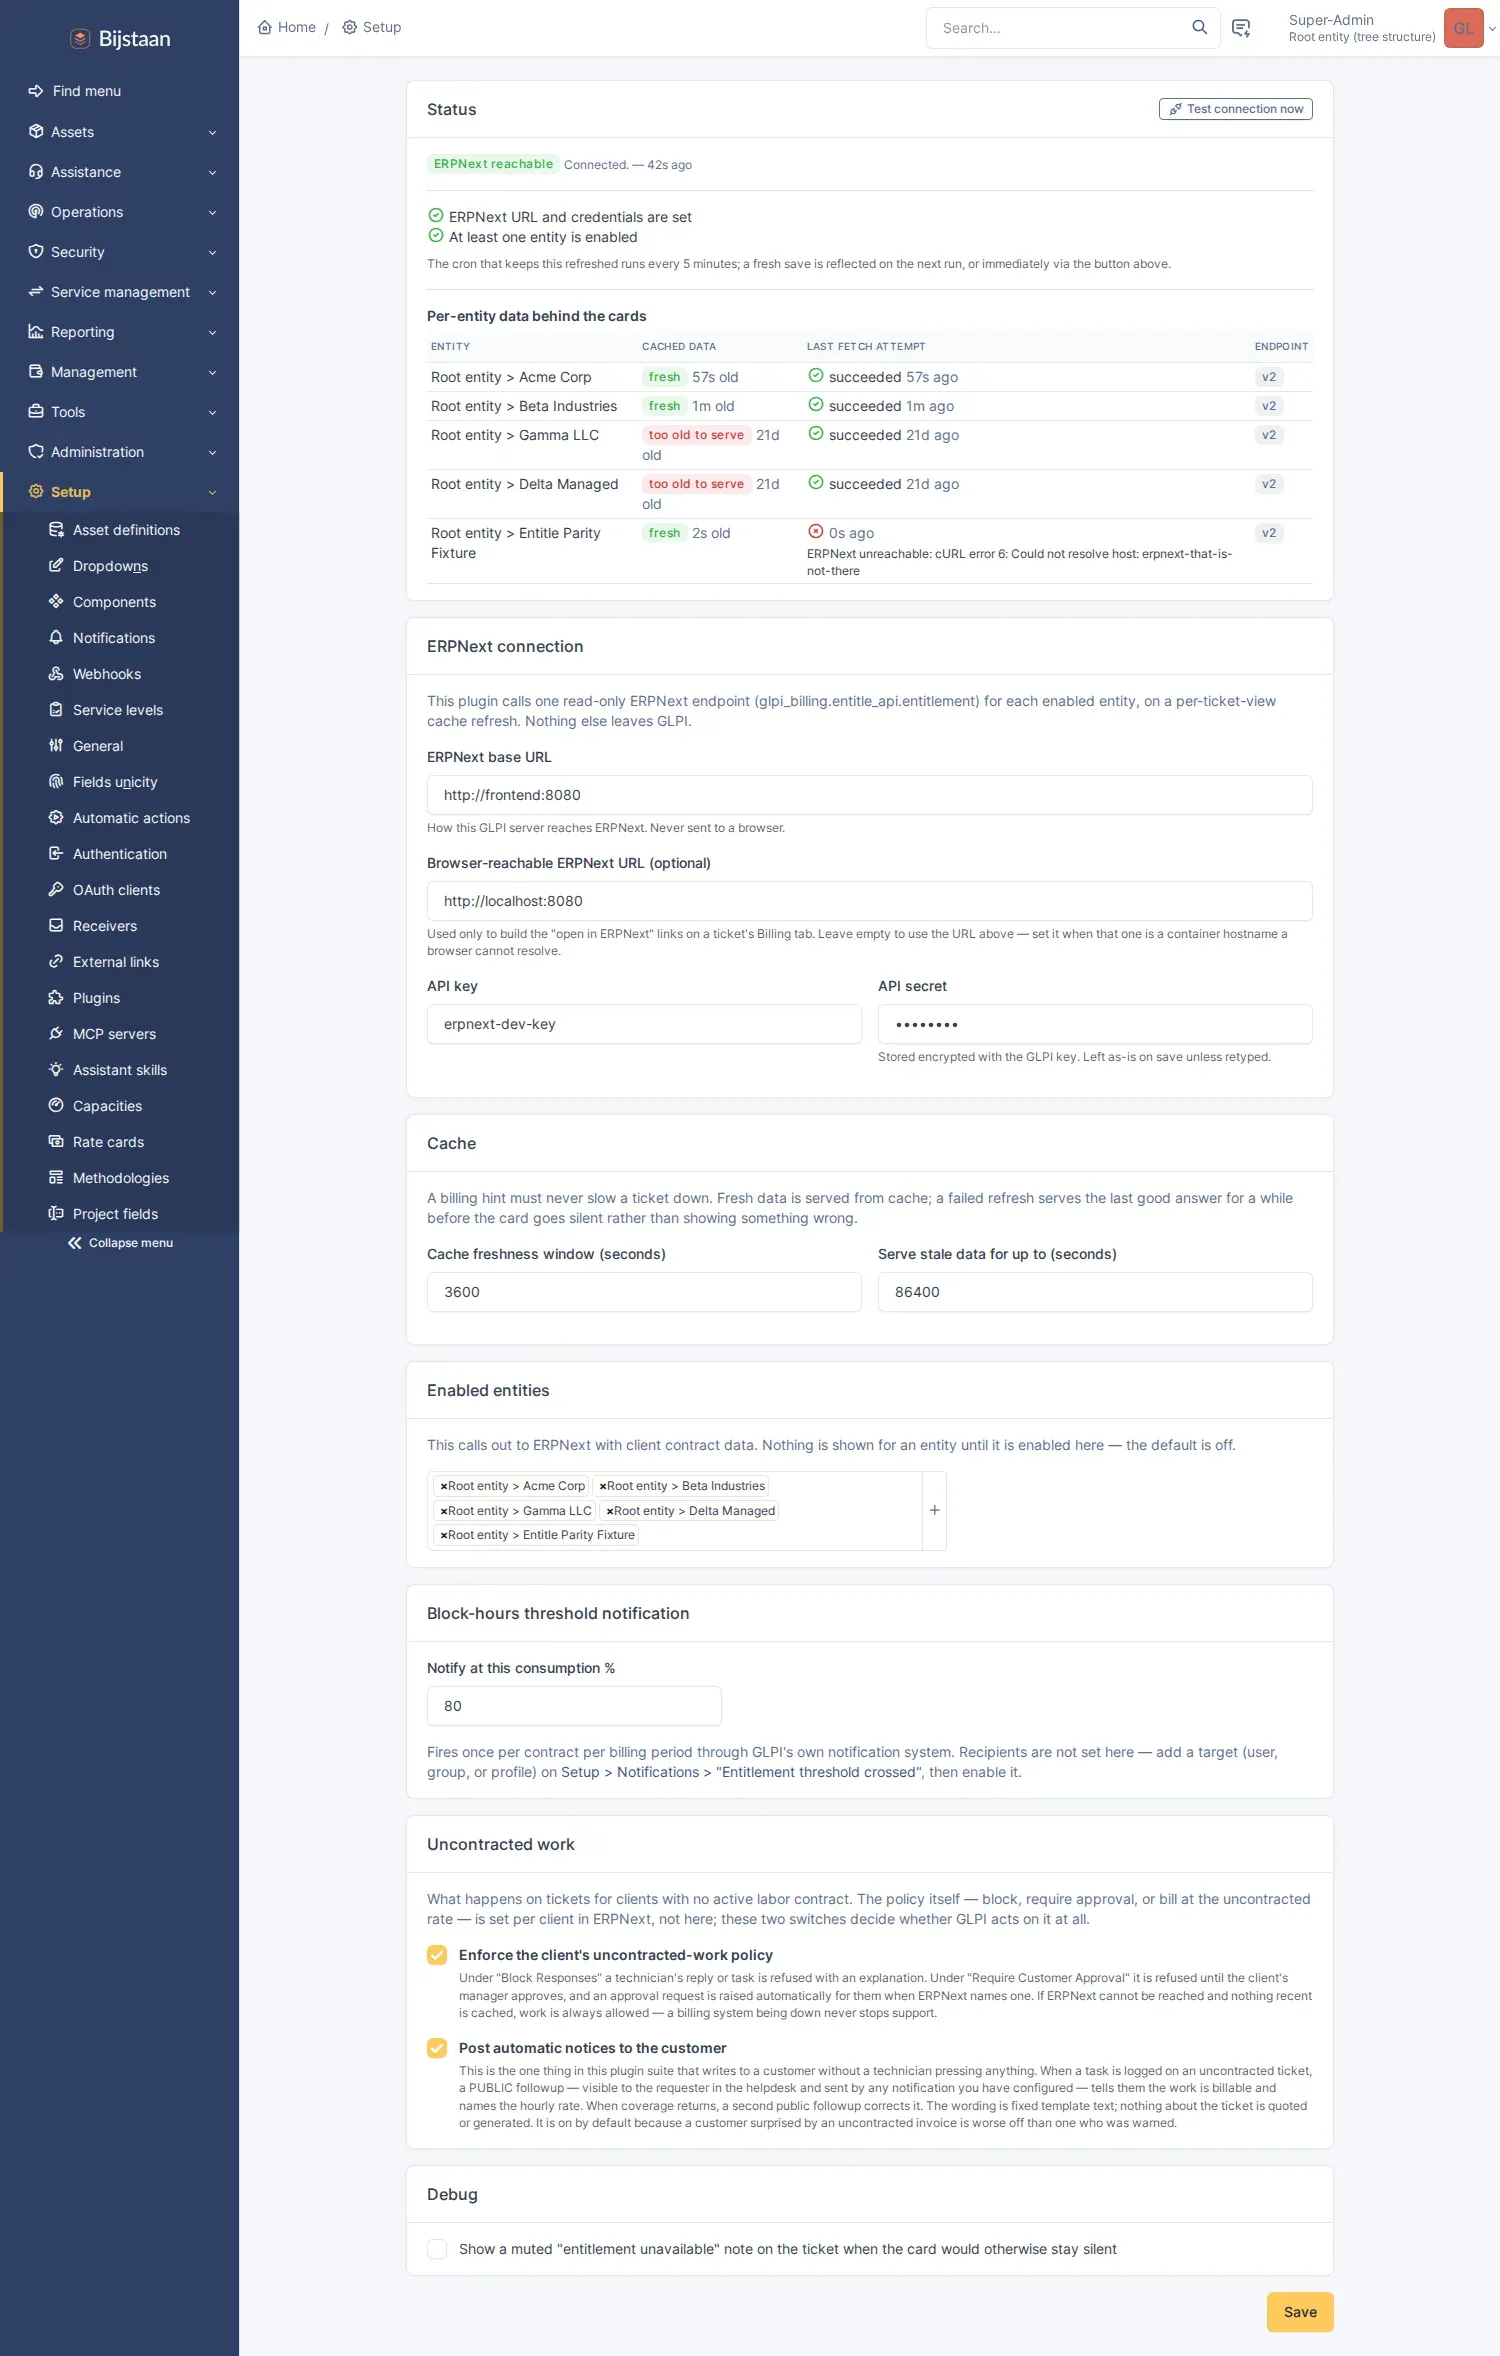Image resolution: width=1500 pixels, height=2356 pixels.
Task: Click the Home breadcrumb icon
Action: (x=264, y=28)
